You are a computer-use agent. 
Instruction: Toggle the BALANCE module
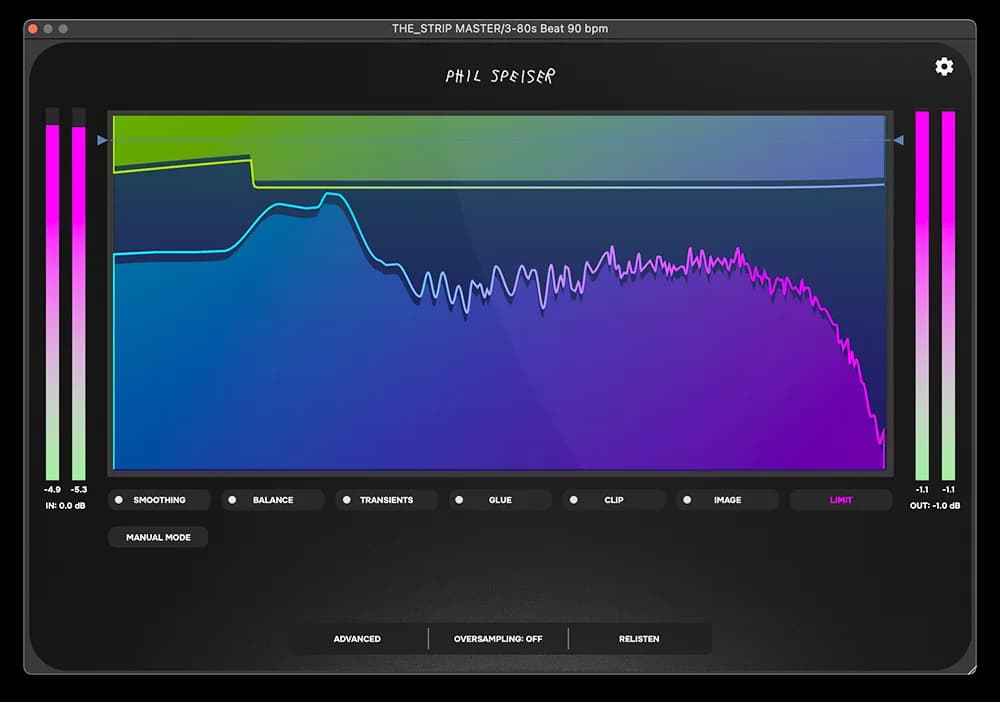[273, 500]
